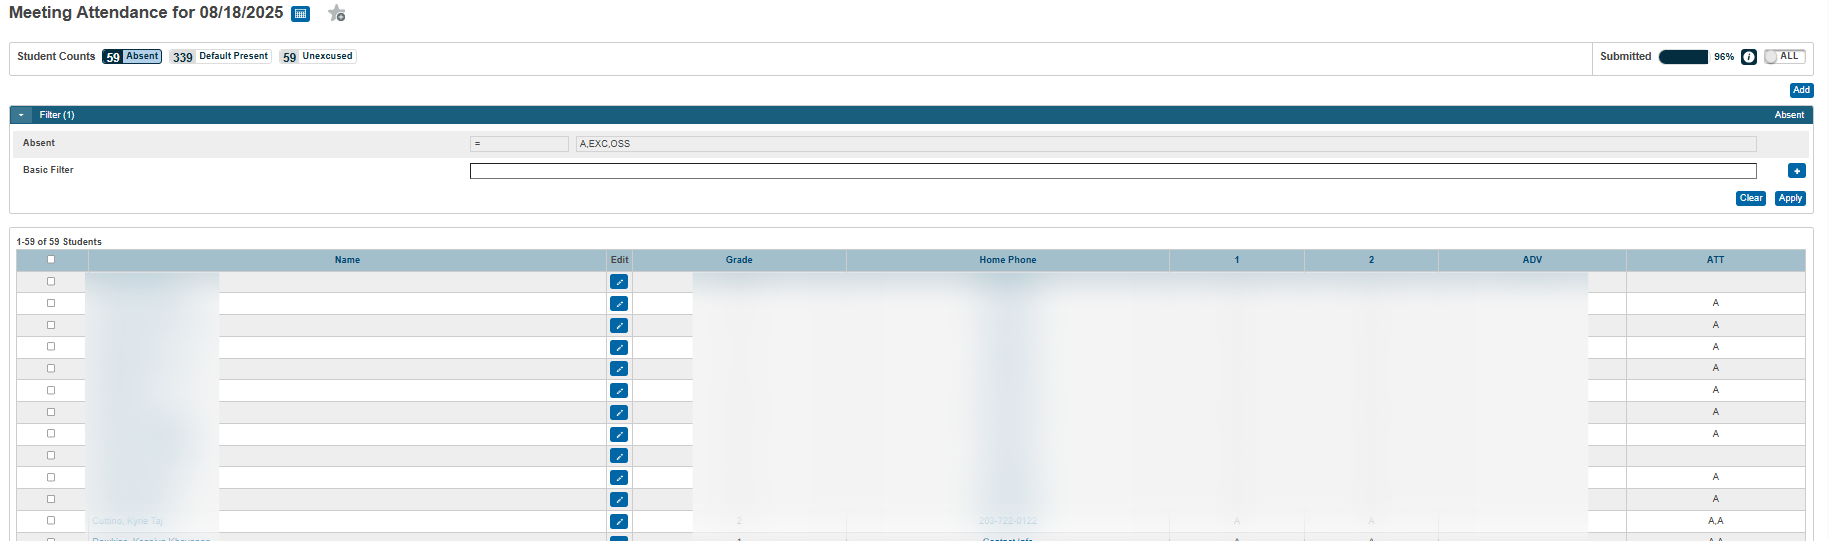Screen dimensions: 1829x541
Task: Collapse the Filter (1) panel arrow
Action: pos(21,115)
